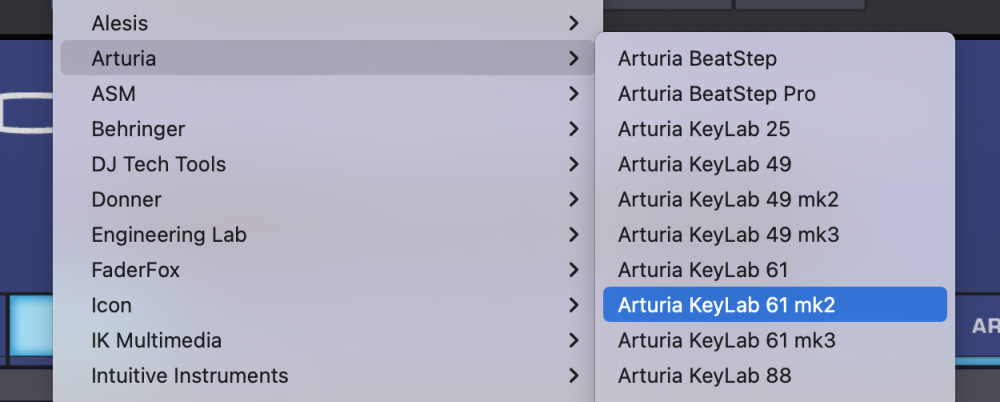
Task: Select Arturia KeyLab 88
Action: coord(704,376)
